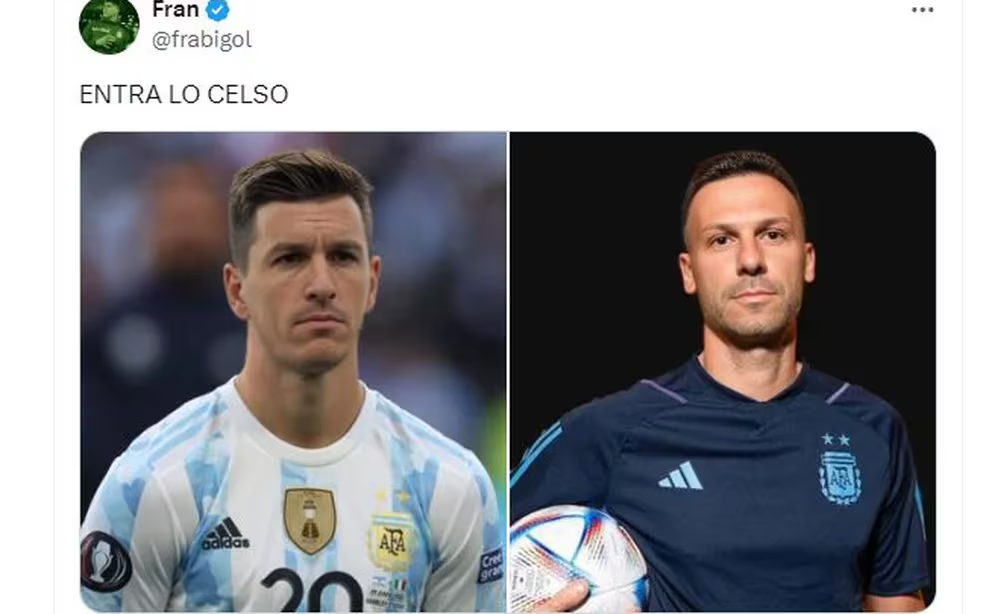This screenshot has width=992, height=614.
Task: Click Adidas three-stripe logo on navy shirt
Action: click(681, 476)
